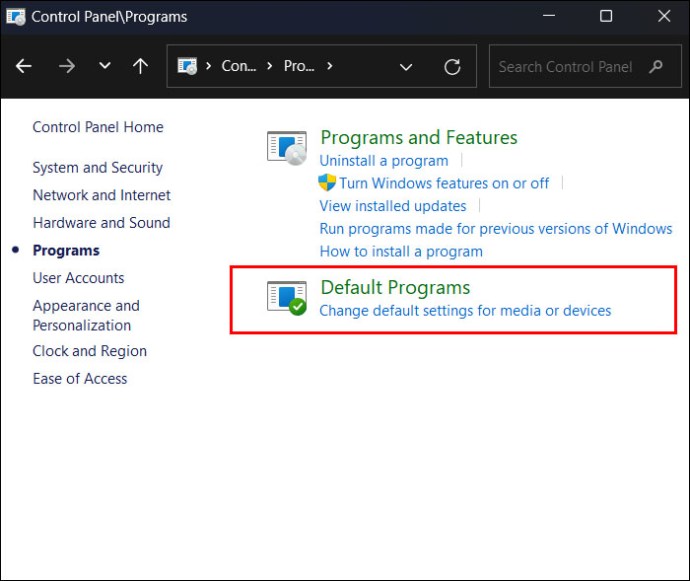Click the search magnifier icon
This screenshot has height=581, width=690.
[x=656, y=67]
